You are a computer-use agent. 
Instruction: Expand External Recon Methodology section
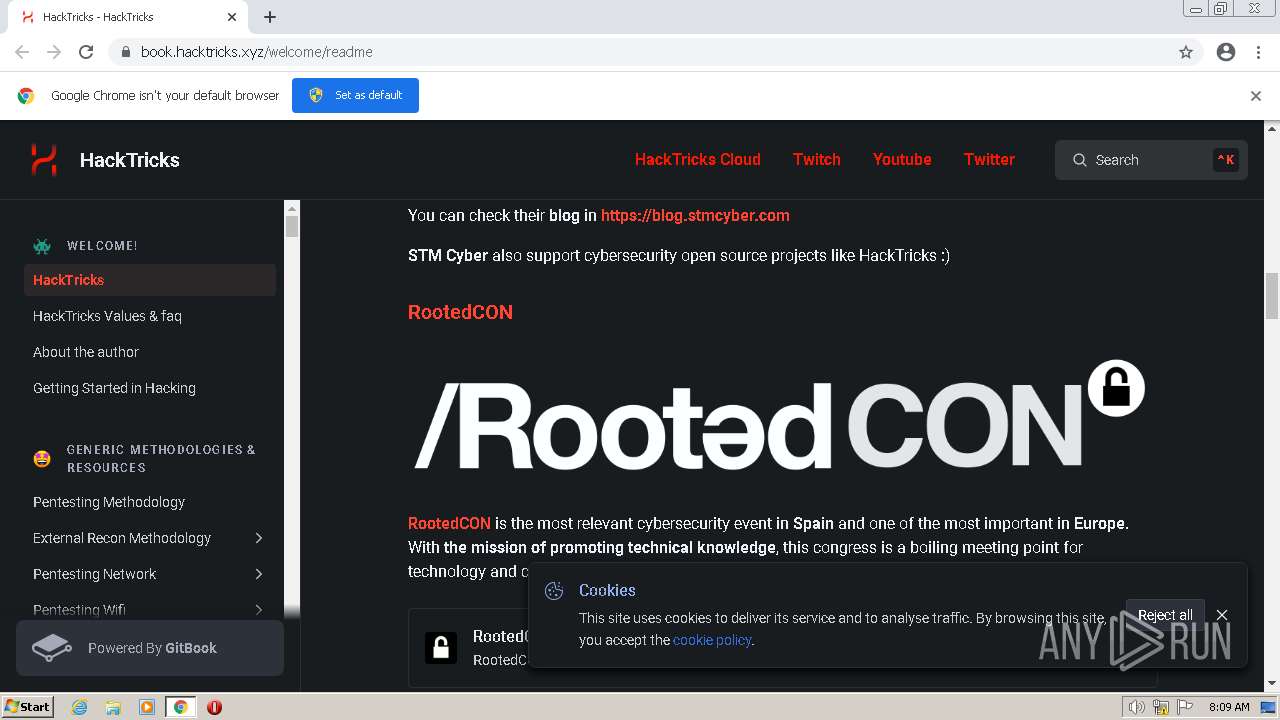tap(259, 538)
